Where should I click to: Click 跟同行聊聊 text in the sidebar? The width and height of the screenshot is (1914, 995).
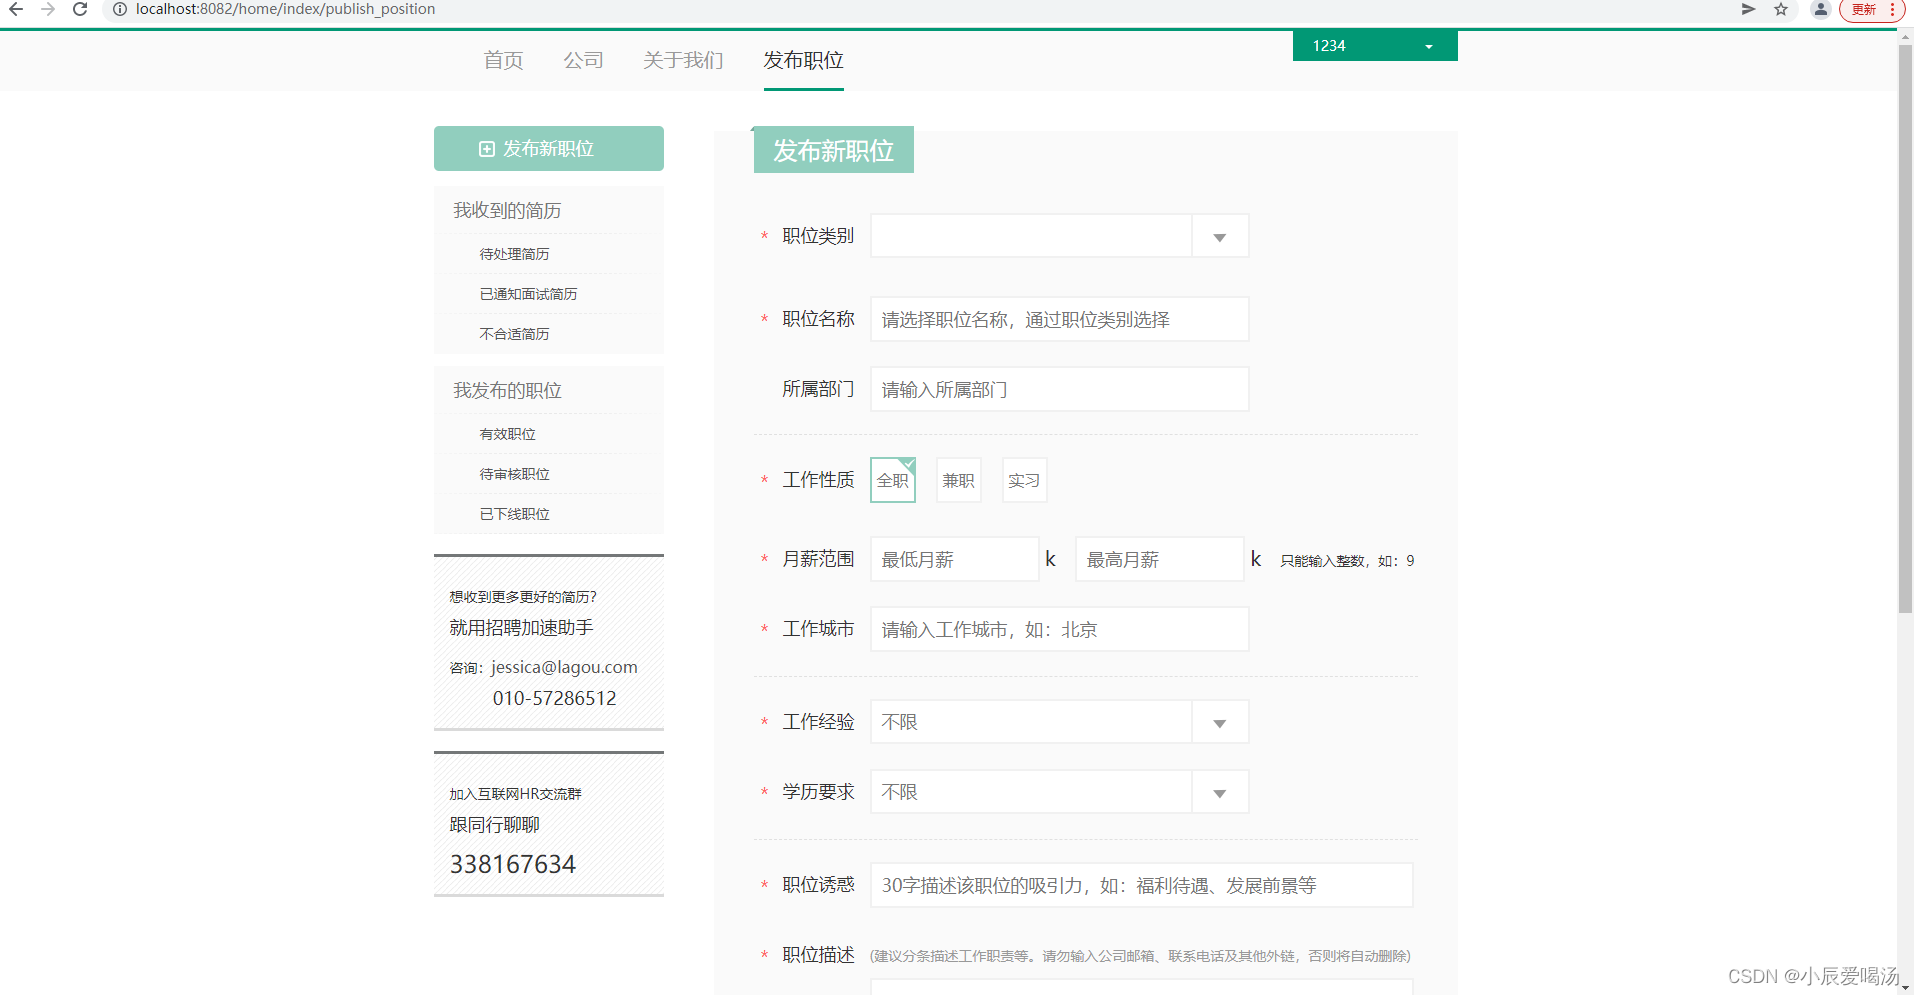tap(494, 825)
